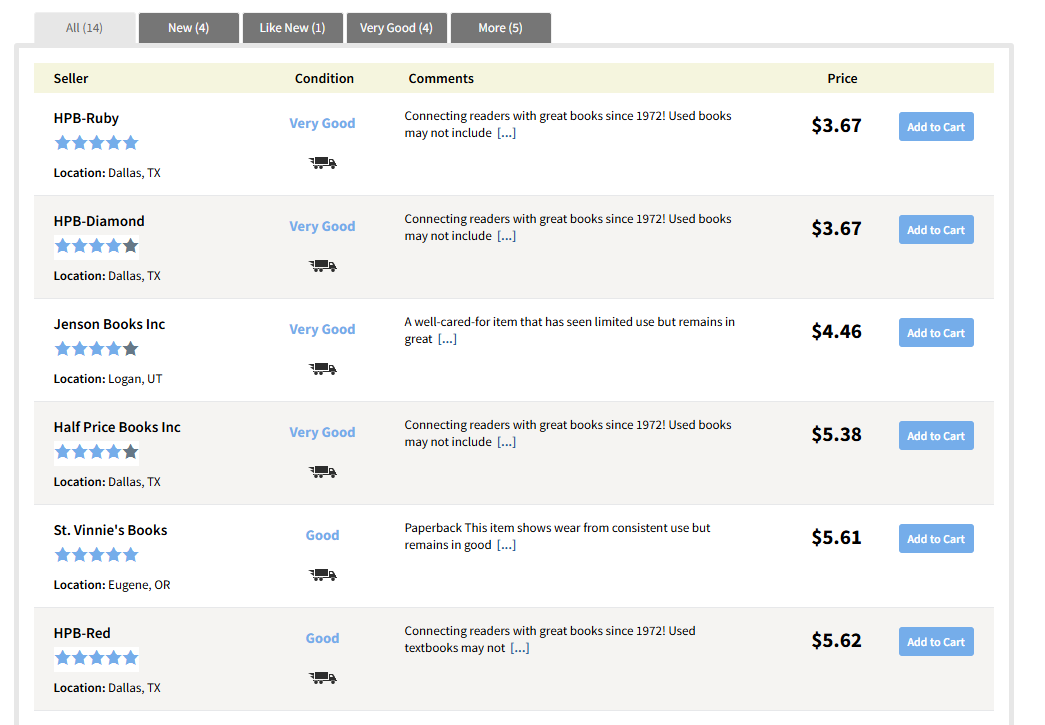Click the Good condition link for St. Vinnie's Books
The image size is (1045, 725).
[323, 535]
